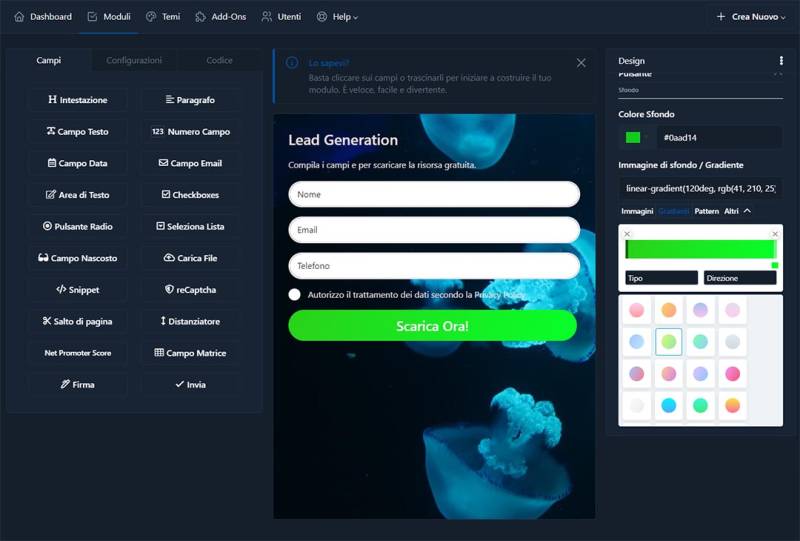Add a Campo Testo field

point(78,131)
